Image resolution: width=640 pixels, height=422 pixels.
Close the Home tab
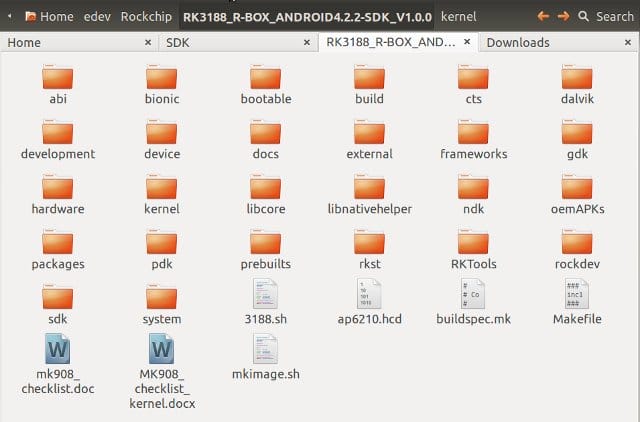tap(148, 42)
